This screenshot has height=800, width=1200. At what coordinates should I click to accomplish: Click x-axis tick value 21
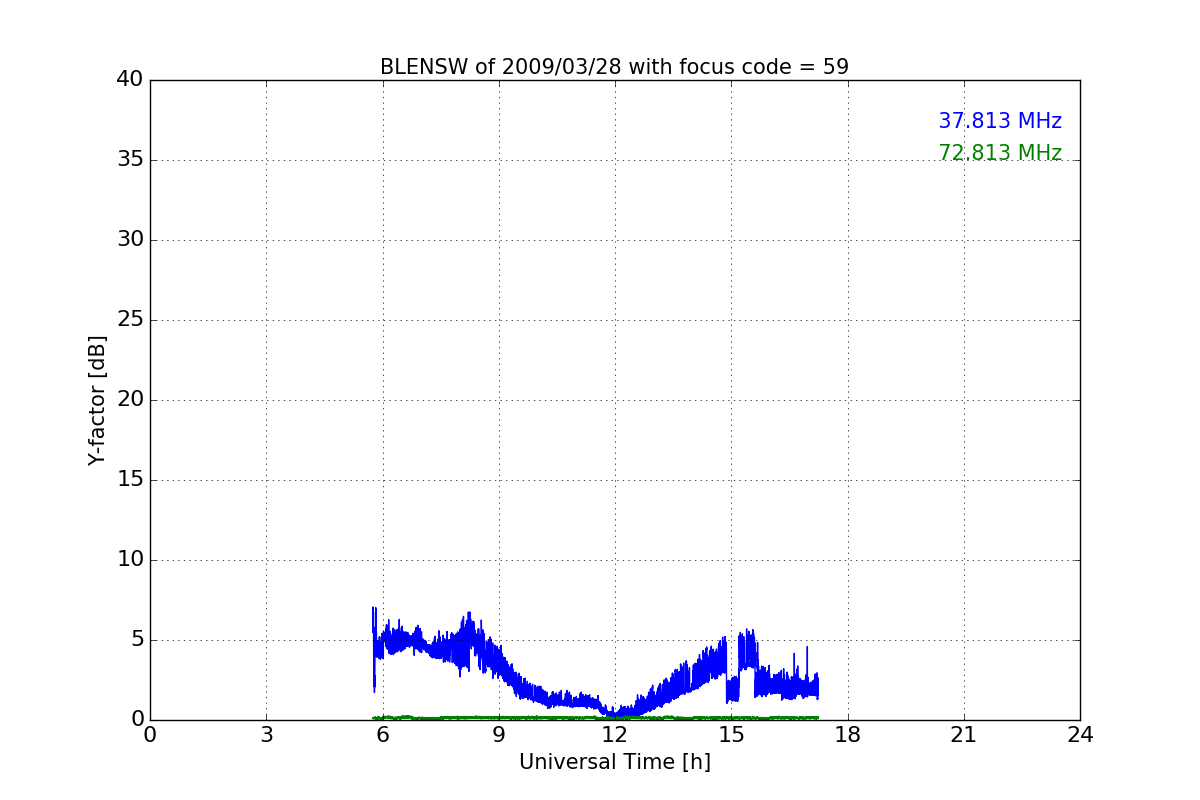tap(964, 735)
